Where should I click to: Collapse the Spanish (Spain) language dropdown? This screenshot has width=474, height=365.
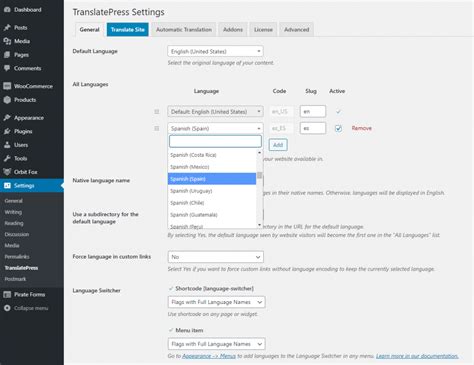(215, 128)
